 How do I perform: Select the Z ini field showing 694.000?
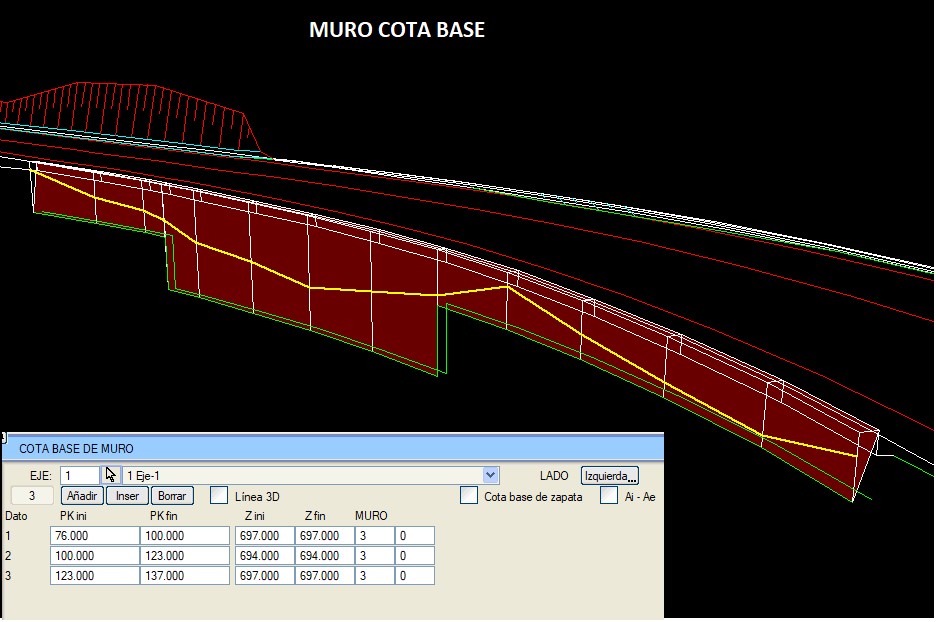pos(264,556)
